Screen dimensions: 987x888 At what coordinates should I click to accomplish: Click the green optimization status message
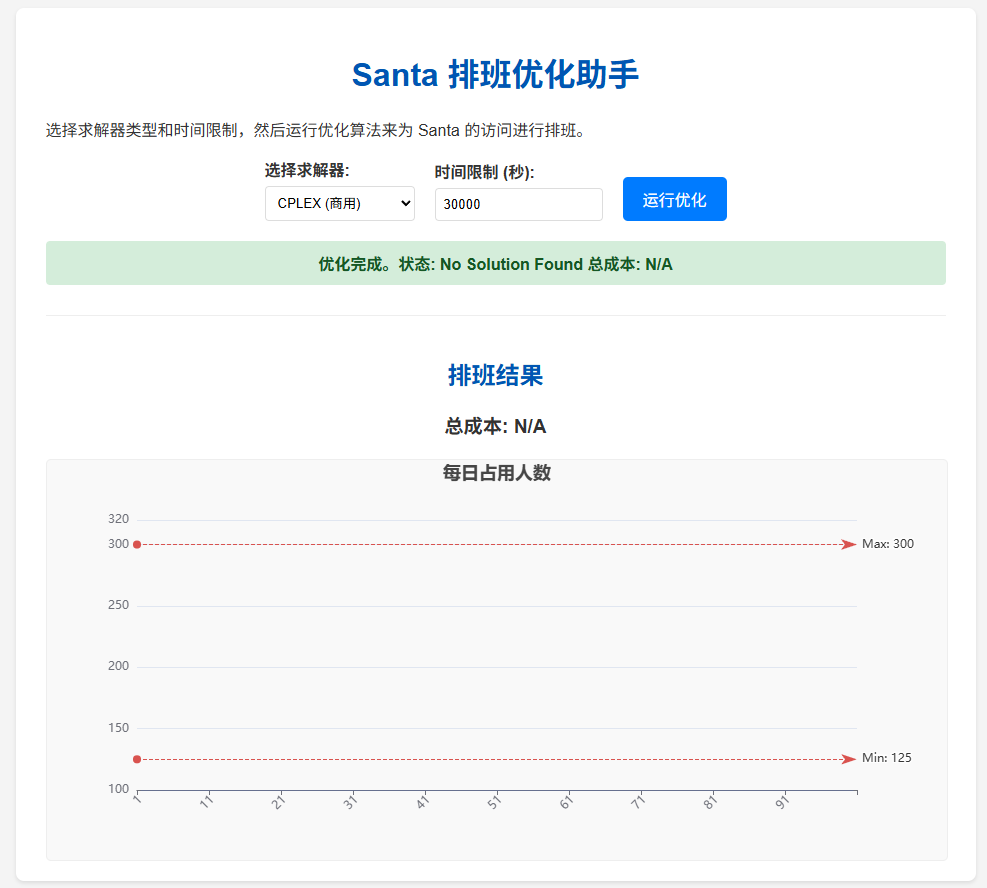[496, 263]
